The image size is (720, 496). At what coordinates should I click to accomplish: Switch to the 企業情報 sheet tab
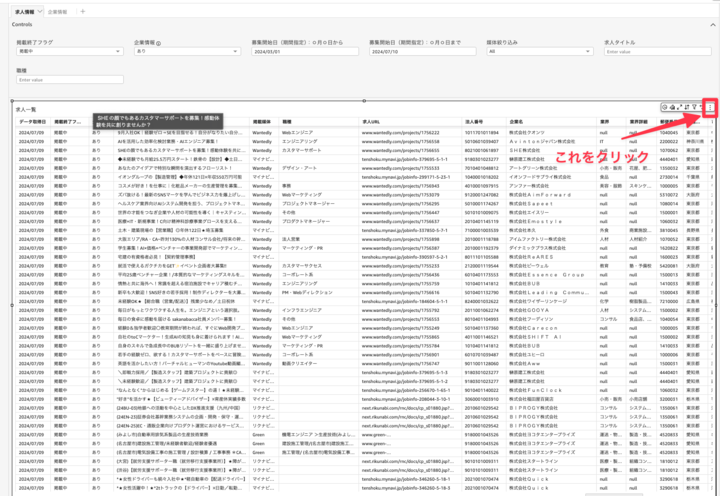(57, 12)
